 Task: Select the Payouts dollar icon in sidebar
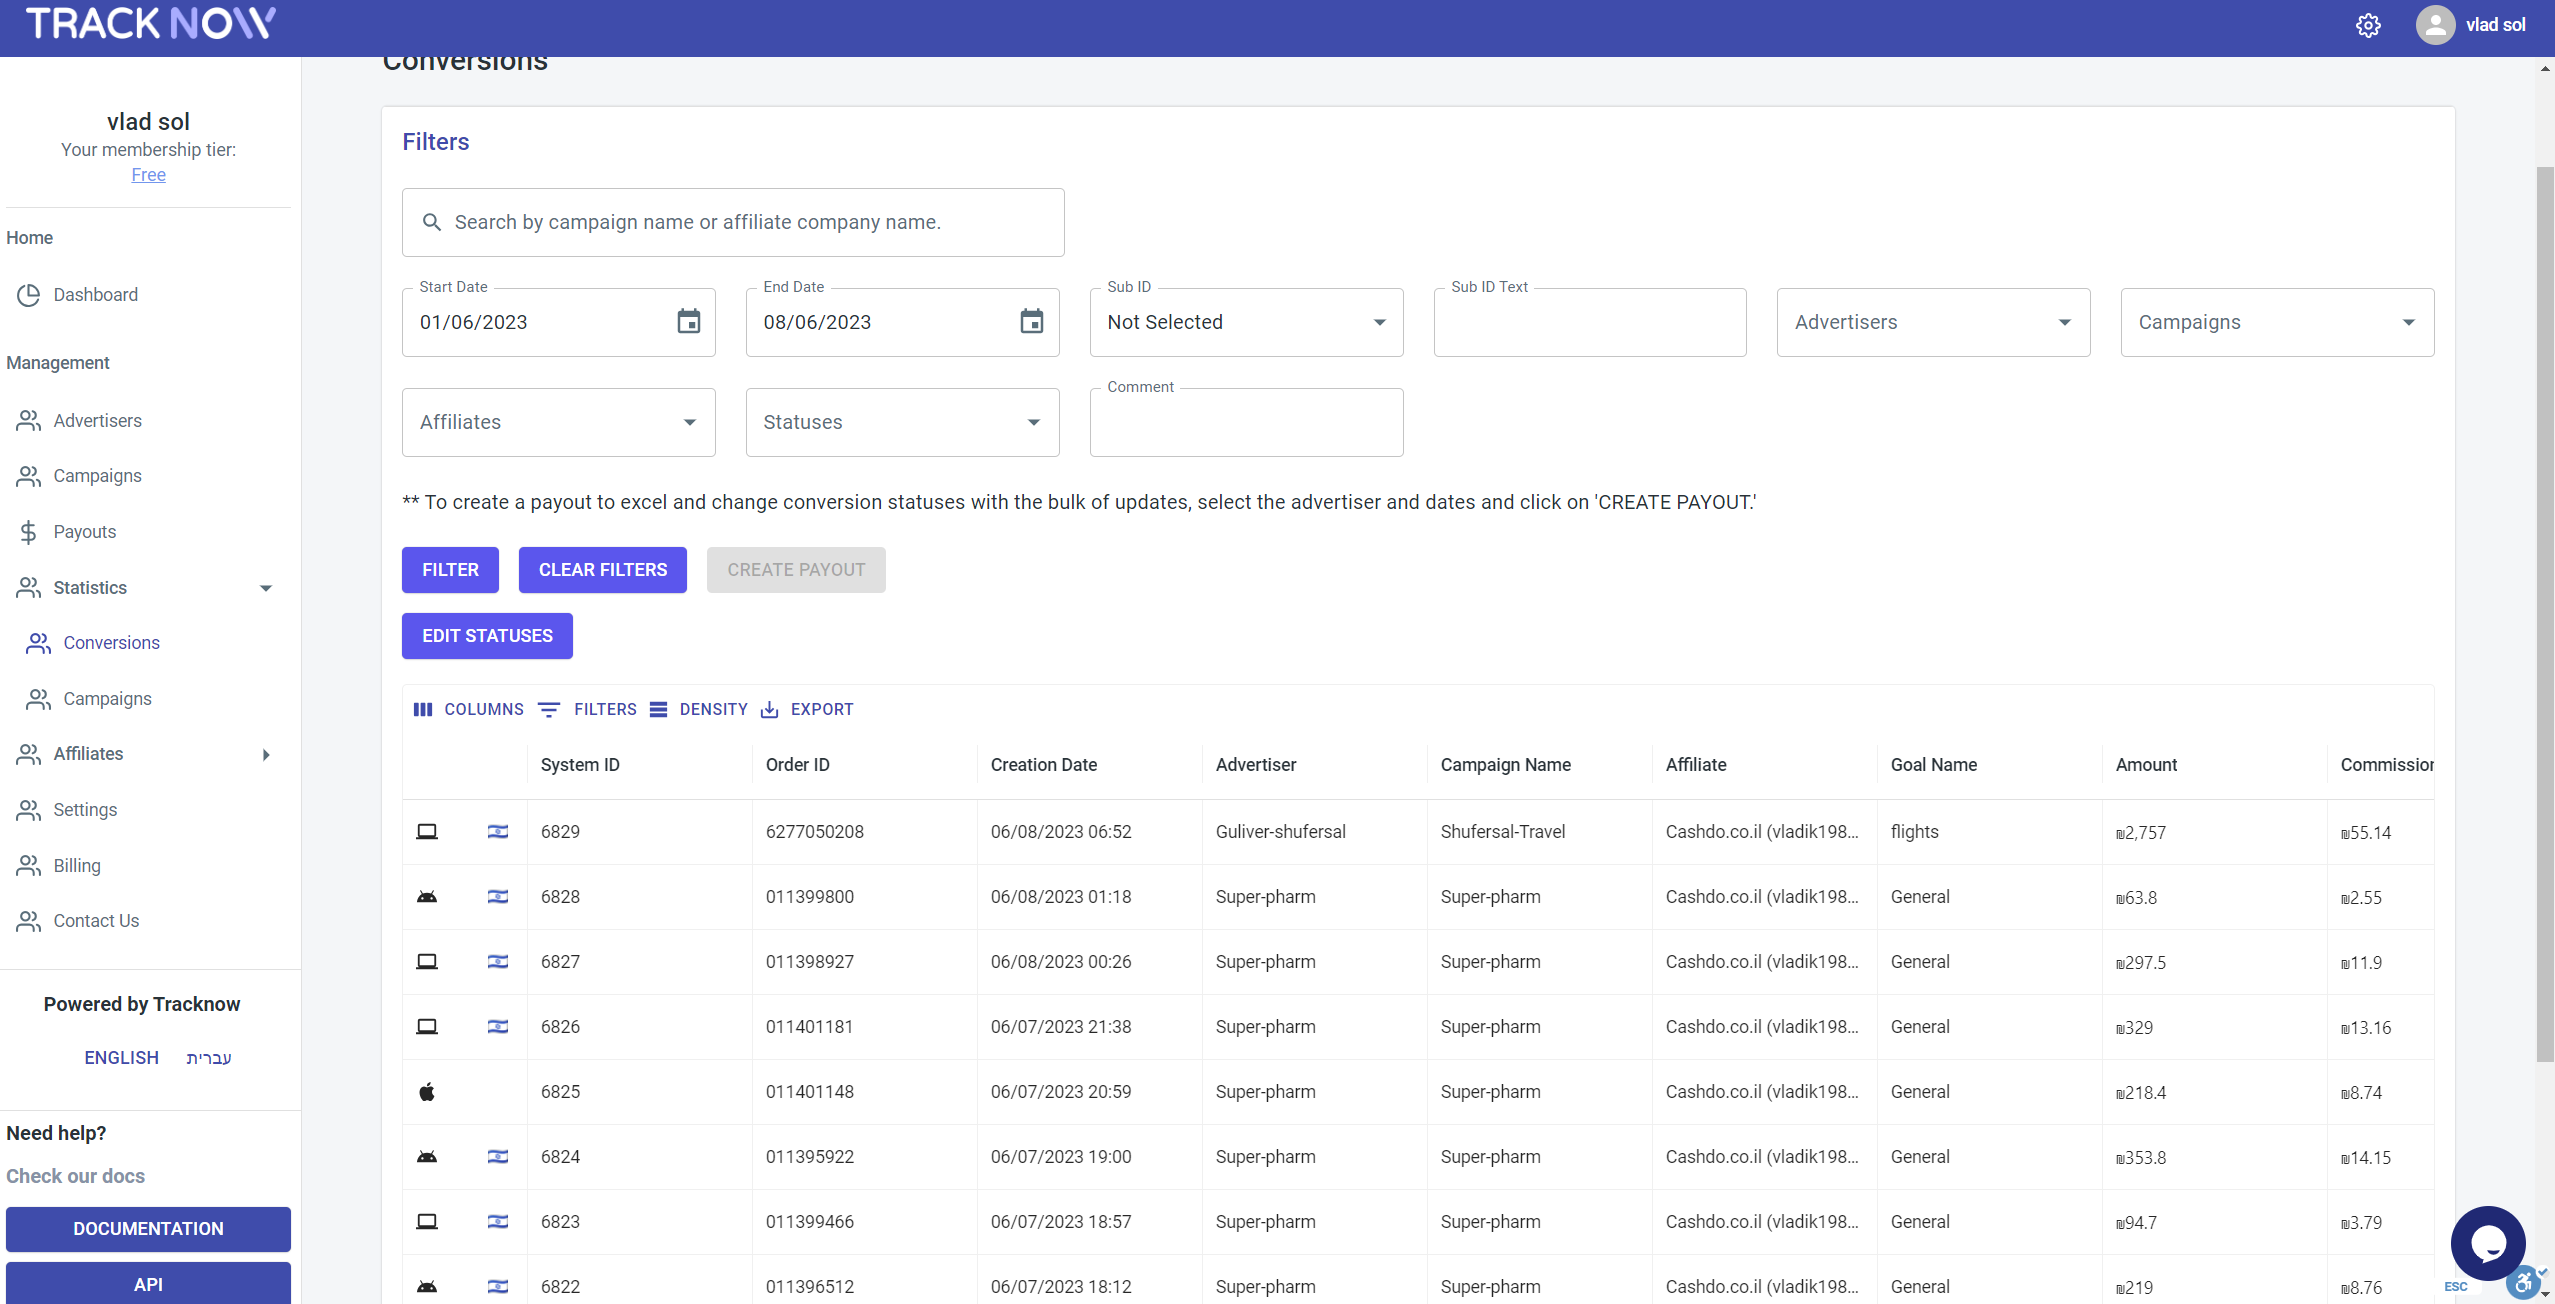28,531
